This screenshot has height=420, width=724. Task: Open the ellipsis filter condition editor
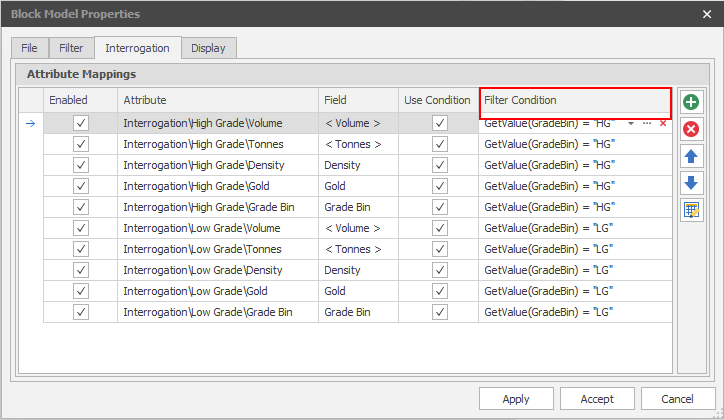point(647,123)
